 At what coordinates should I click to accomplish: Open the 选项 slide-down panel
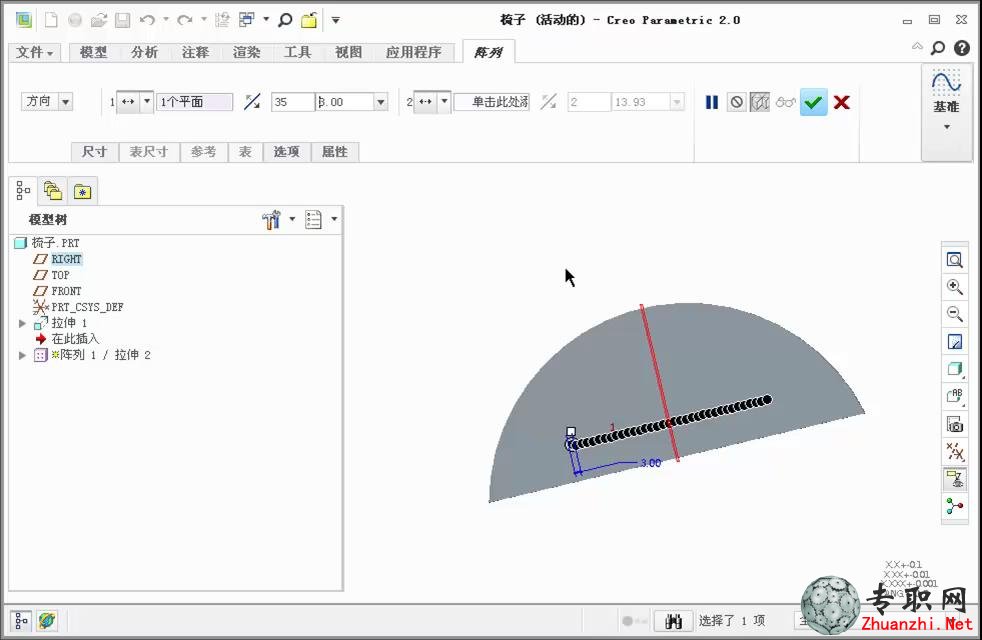(286, 152)
